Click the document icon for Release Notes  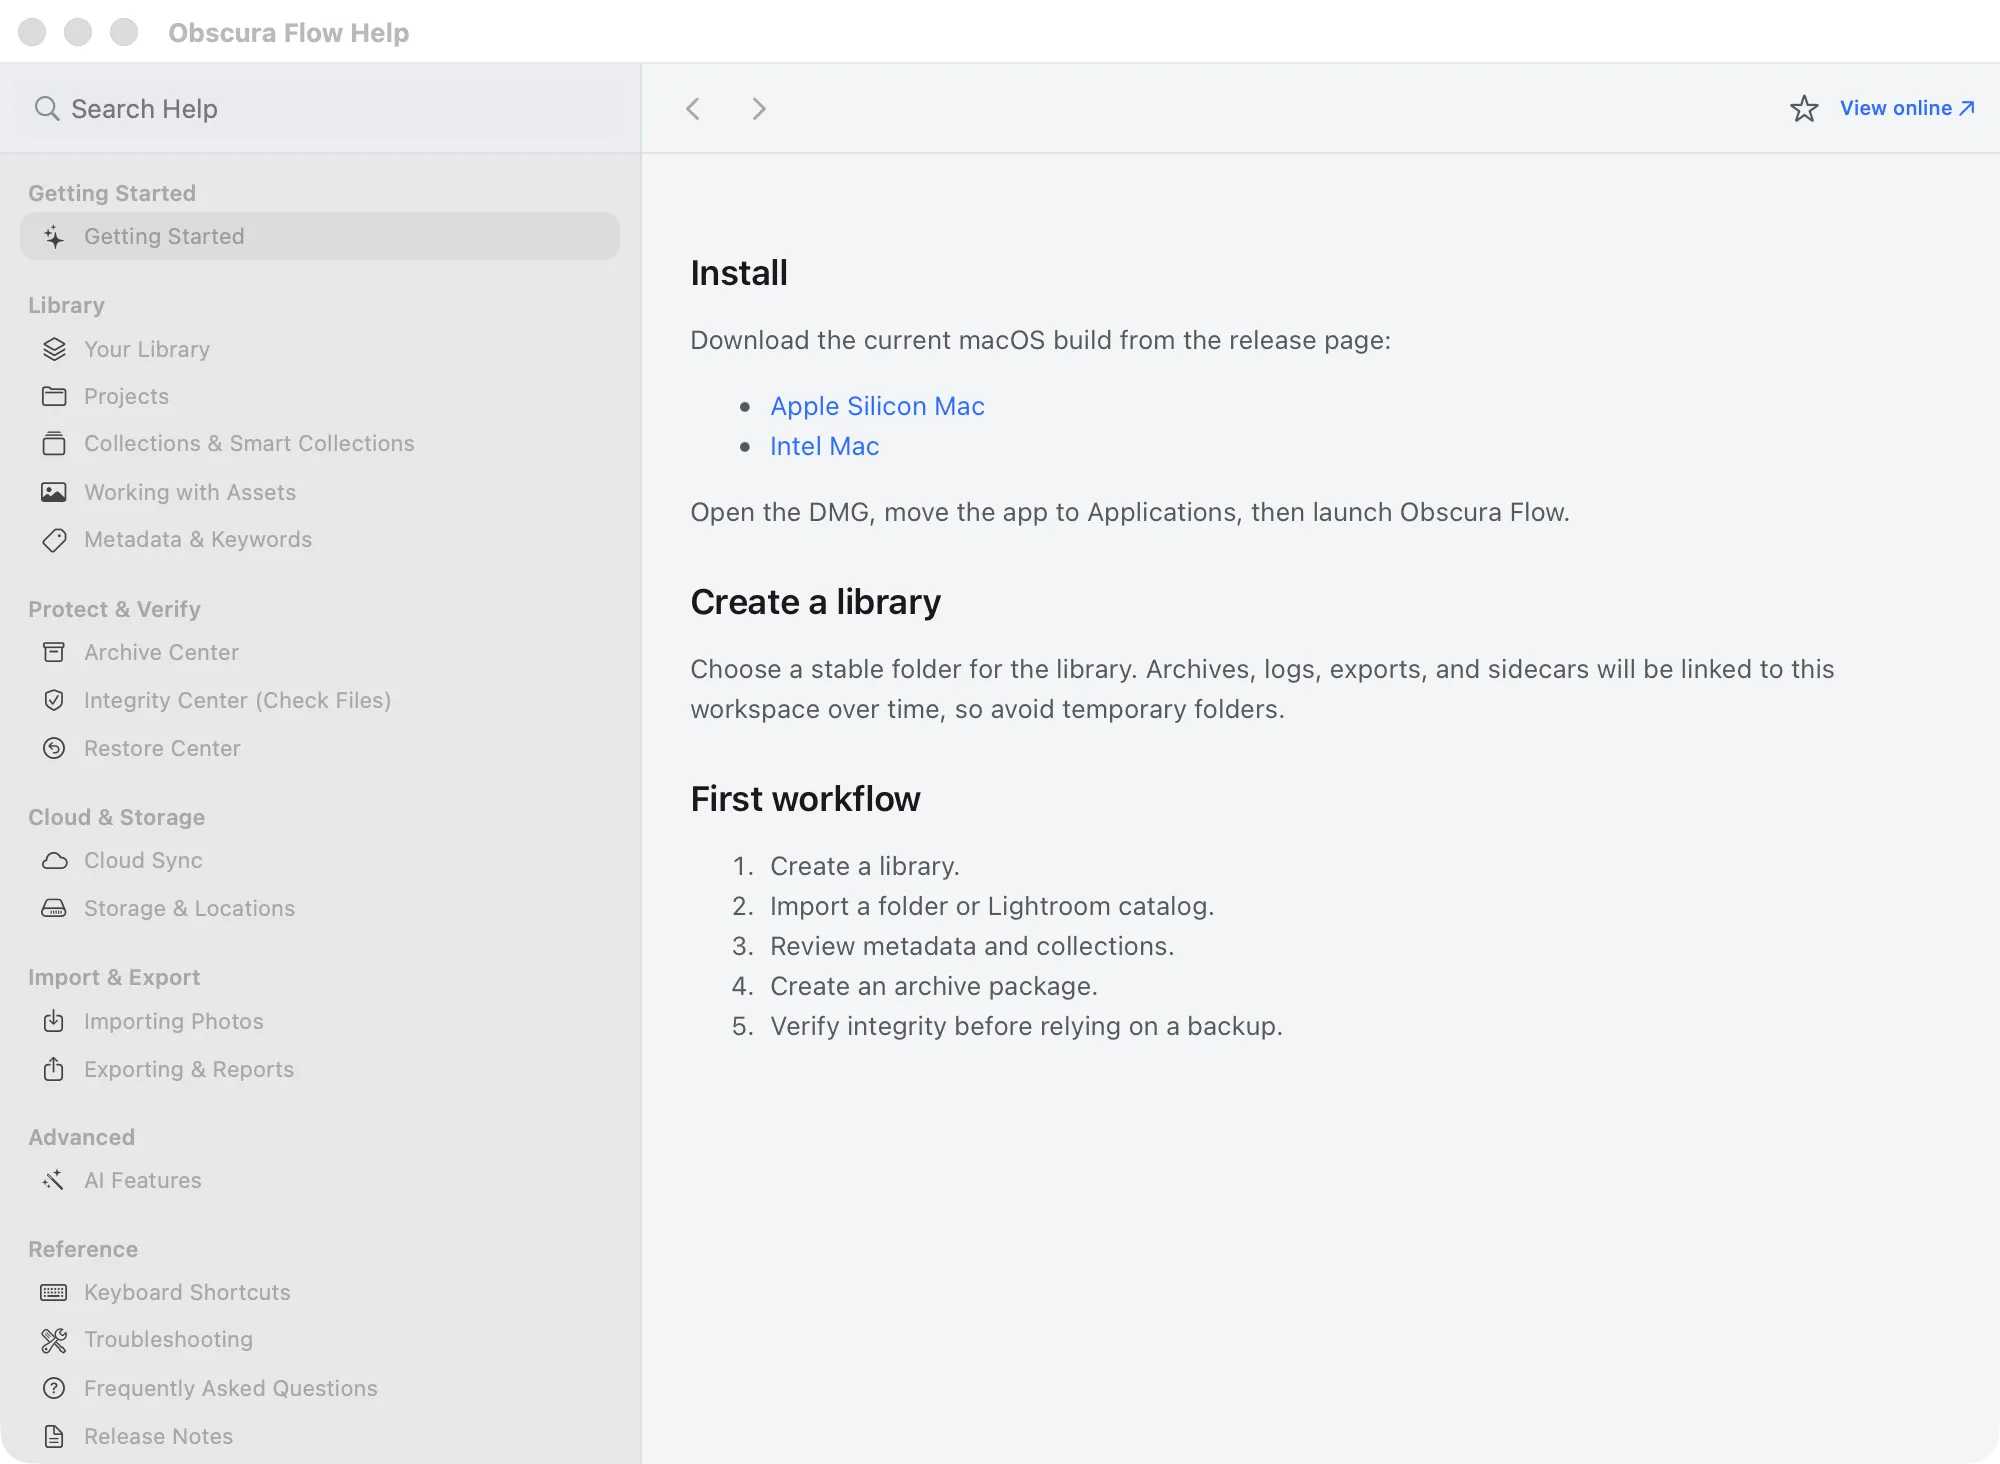54,1437
